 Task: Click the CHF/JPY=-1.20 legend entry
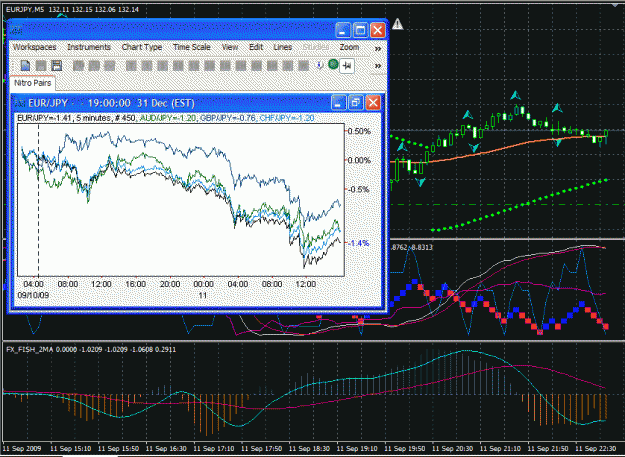[x=287, y=118]
